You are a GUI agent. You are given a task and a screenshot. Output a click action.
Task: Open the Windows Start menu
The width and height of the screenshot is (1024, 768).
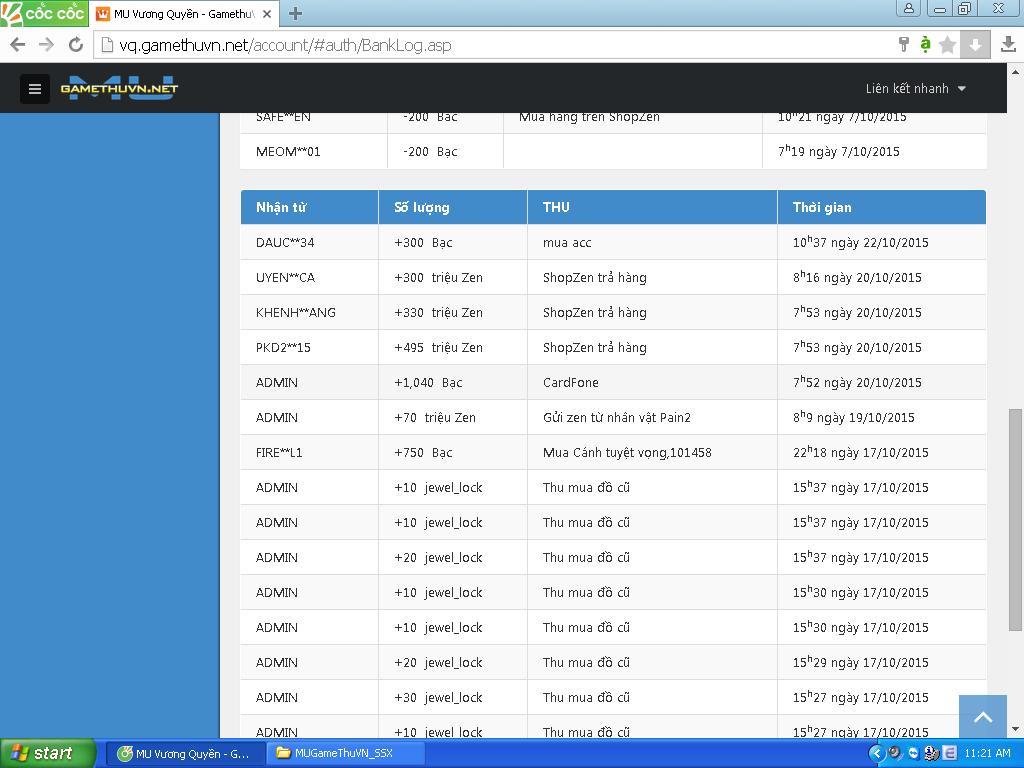(47, 753)
